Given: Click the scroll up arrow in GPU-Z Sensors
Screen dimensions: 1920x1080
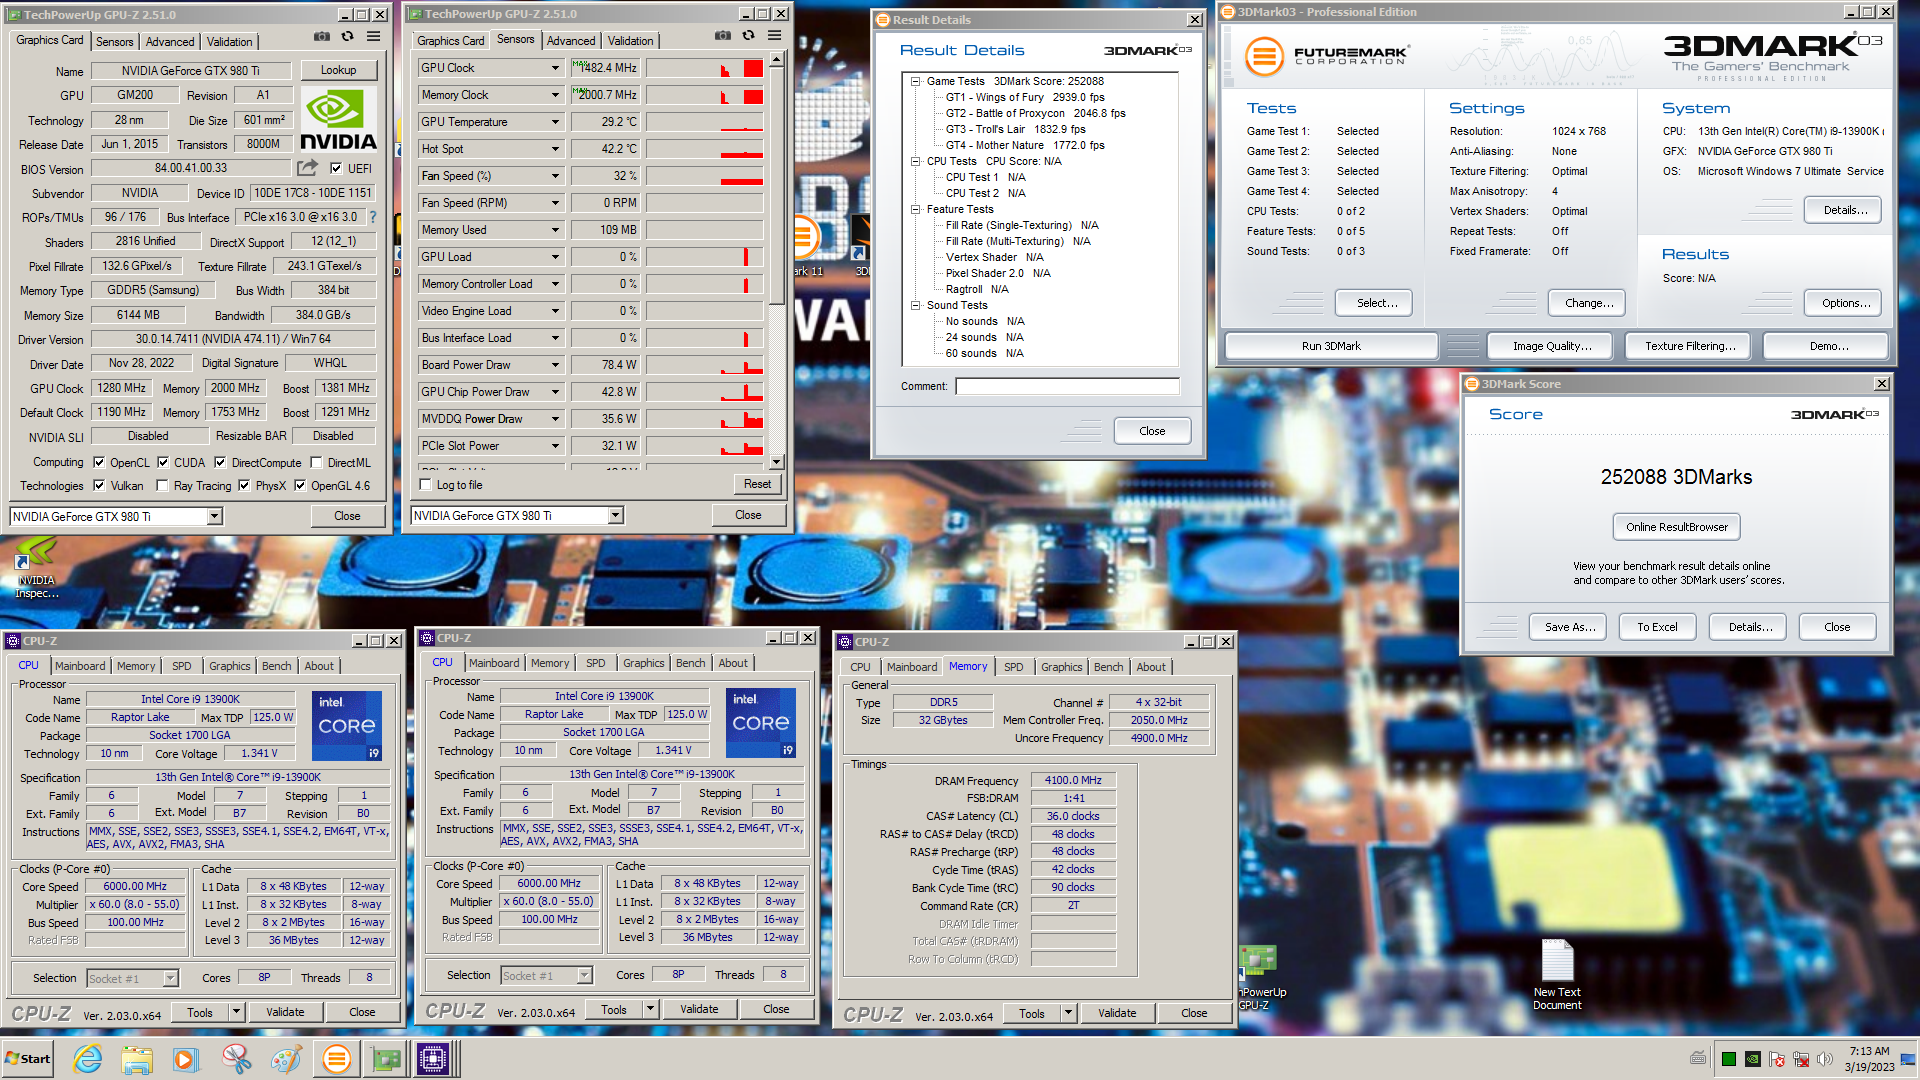Looking at the screenshot, I should point(776,59).
